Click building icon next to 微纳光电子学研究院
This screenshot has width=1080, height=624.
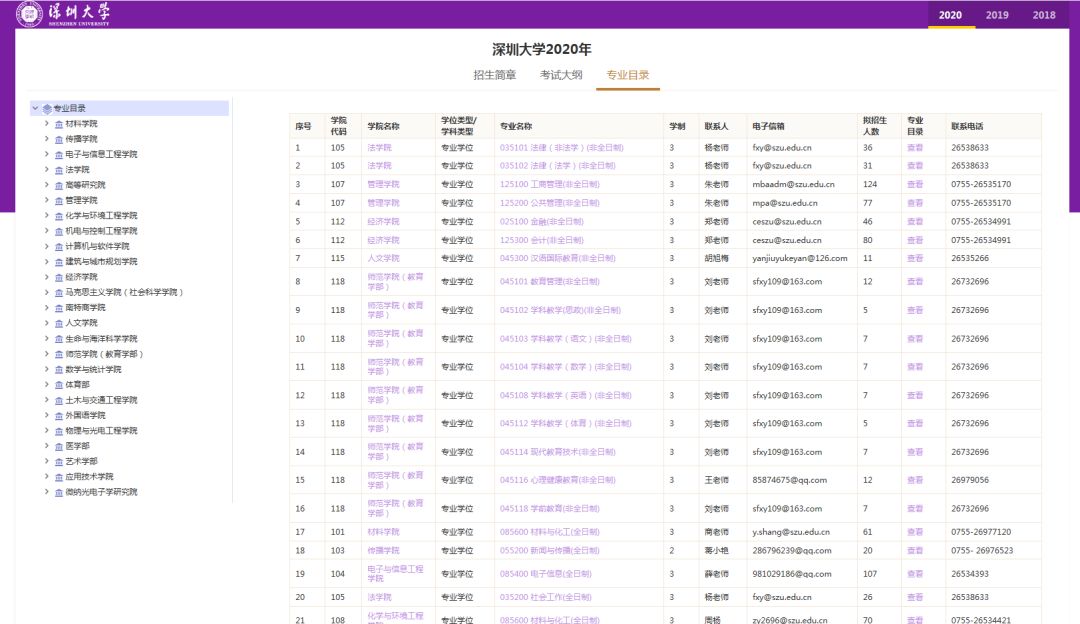pyautogui.click(x=59, y=492)
